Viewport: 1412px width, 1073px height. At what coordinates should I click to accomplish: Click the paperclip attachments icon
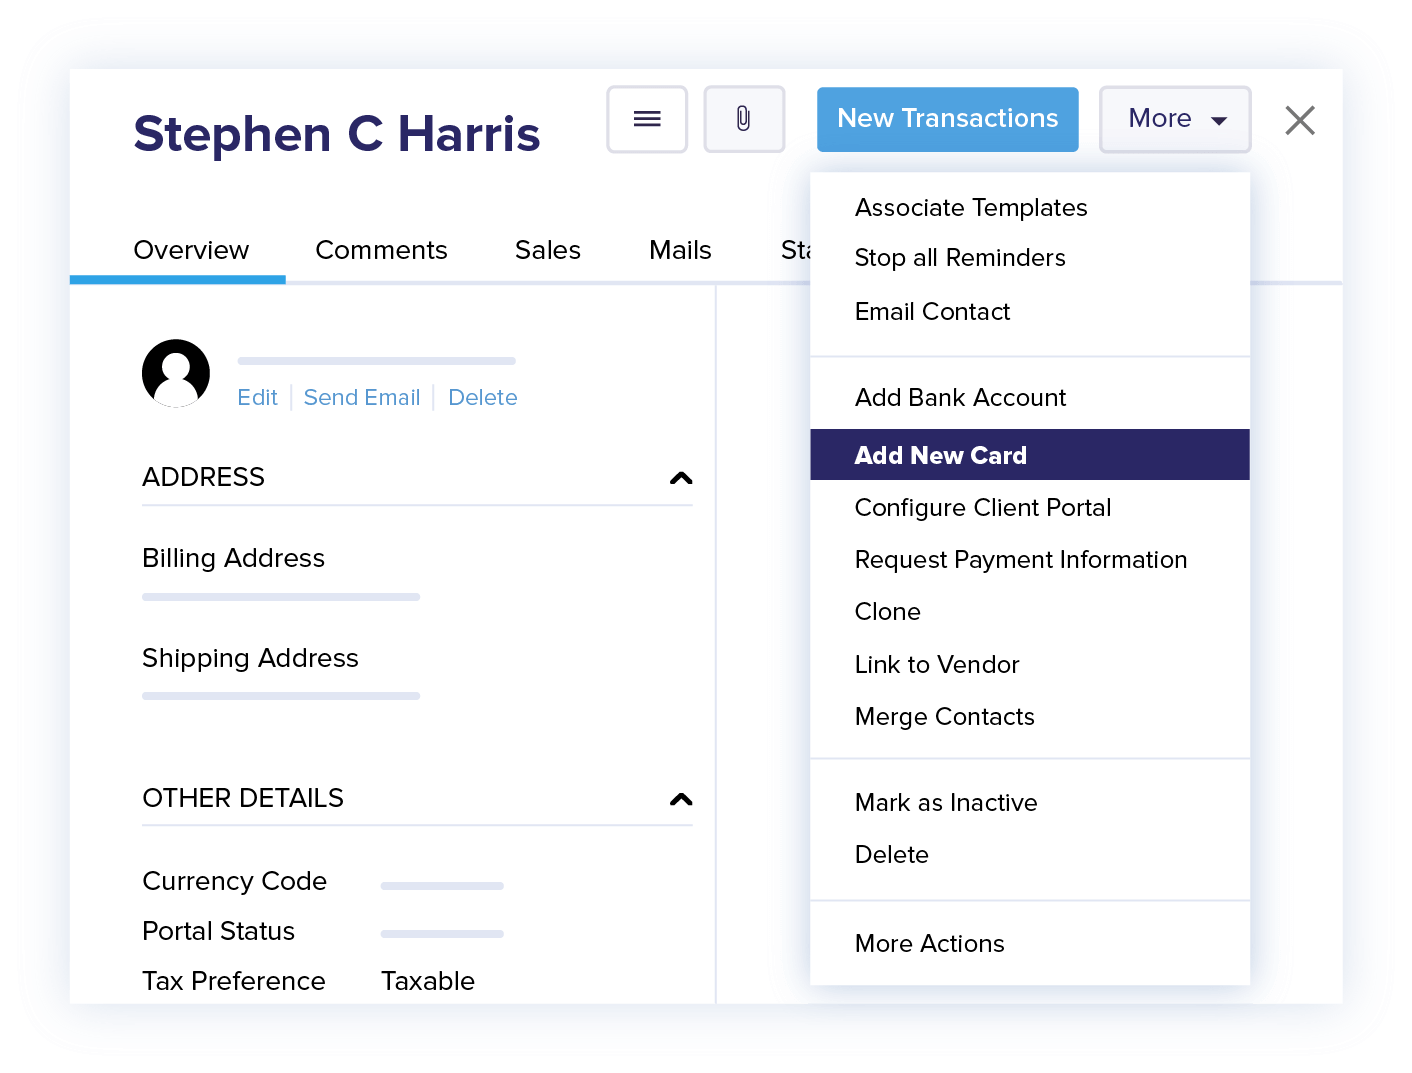744,119
